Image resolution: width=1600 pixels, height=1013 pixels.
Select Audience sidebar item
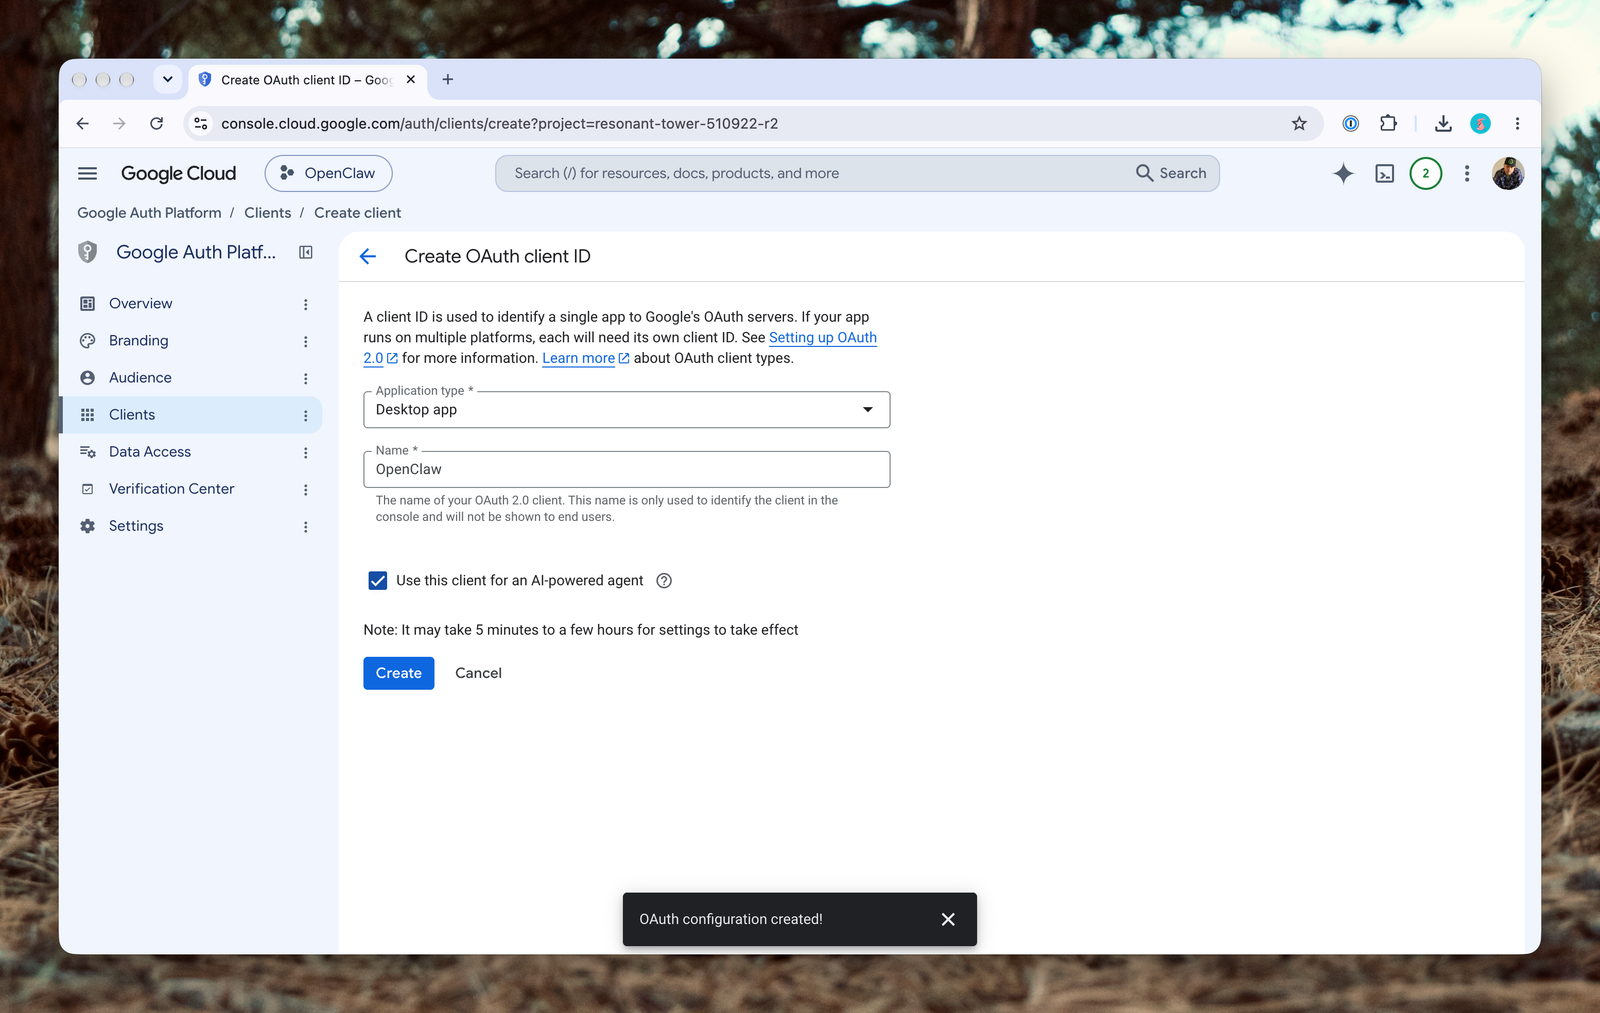click(140, 378)
